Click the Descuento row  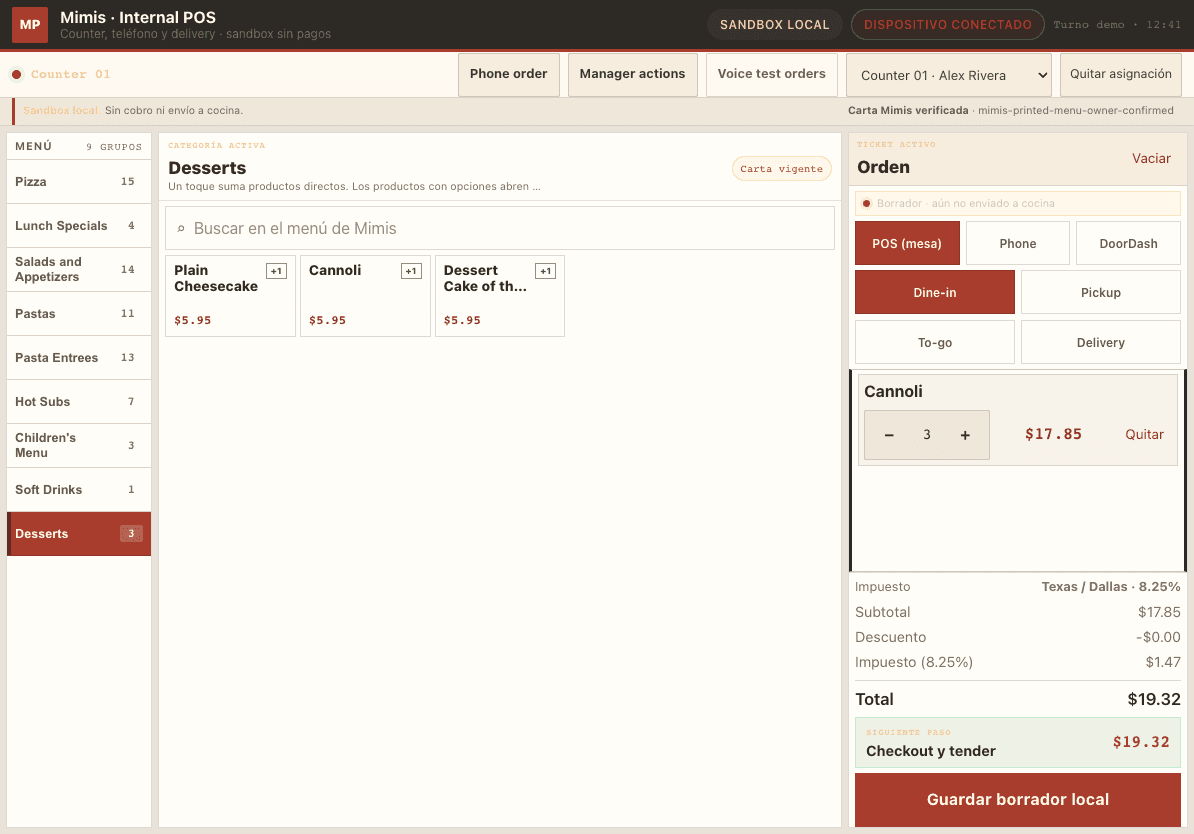(x=1017, y=637)
